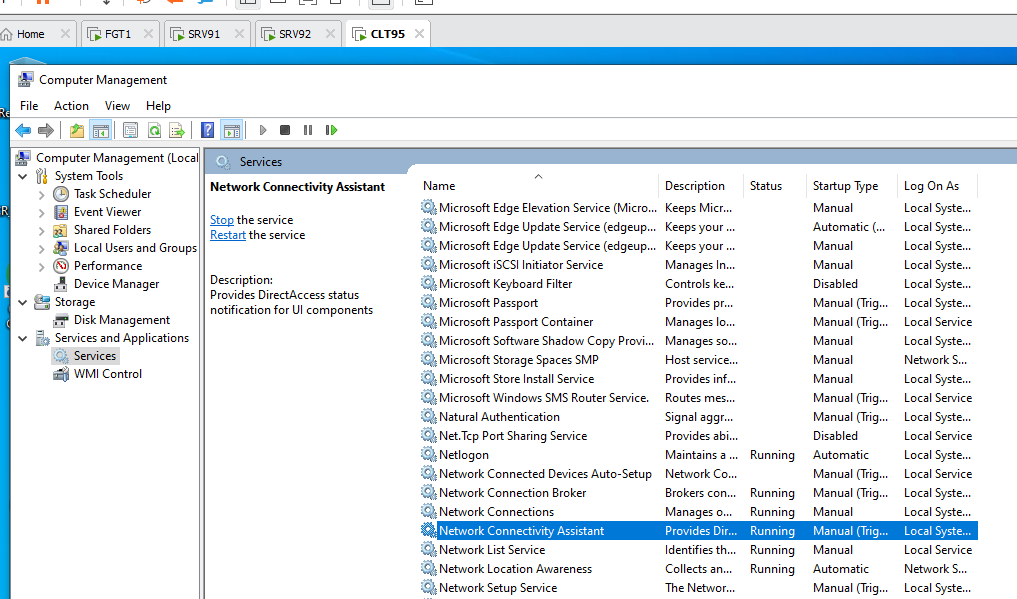Open the File menu

pos(29,106)
